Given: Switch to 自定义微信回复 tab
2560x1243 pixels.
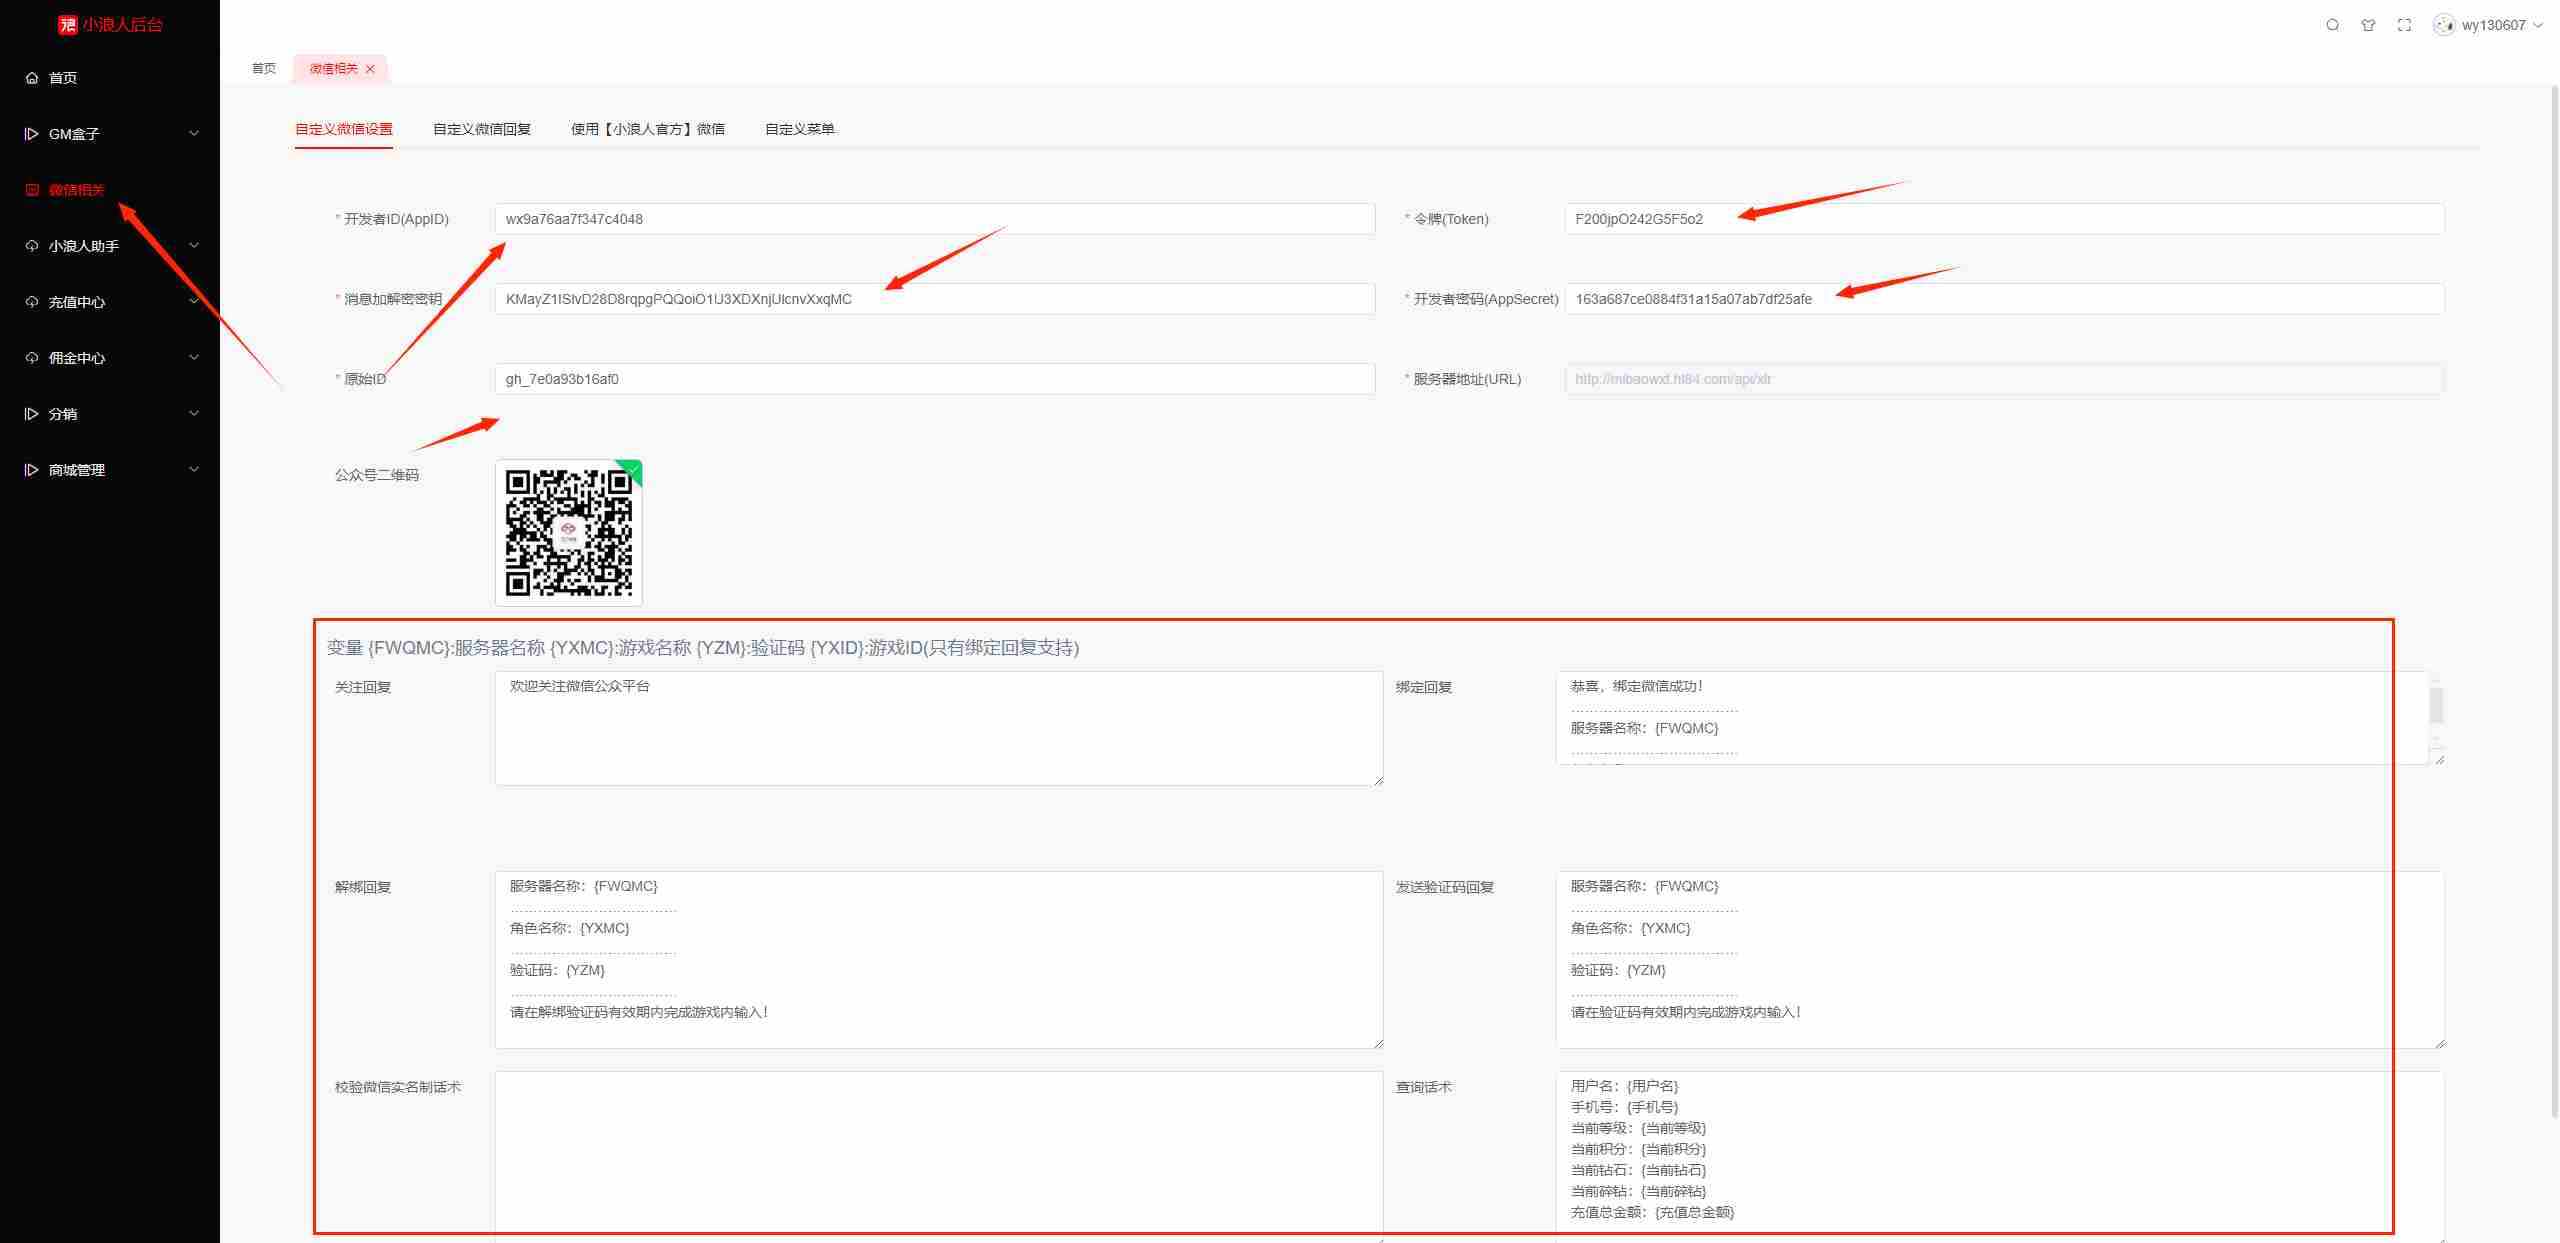Looking at the screenshot, I should click(481, 129).
